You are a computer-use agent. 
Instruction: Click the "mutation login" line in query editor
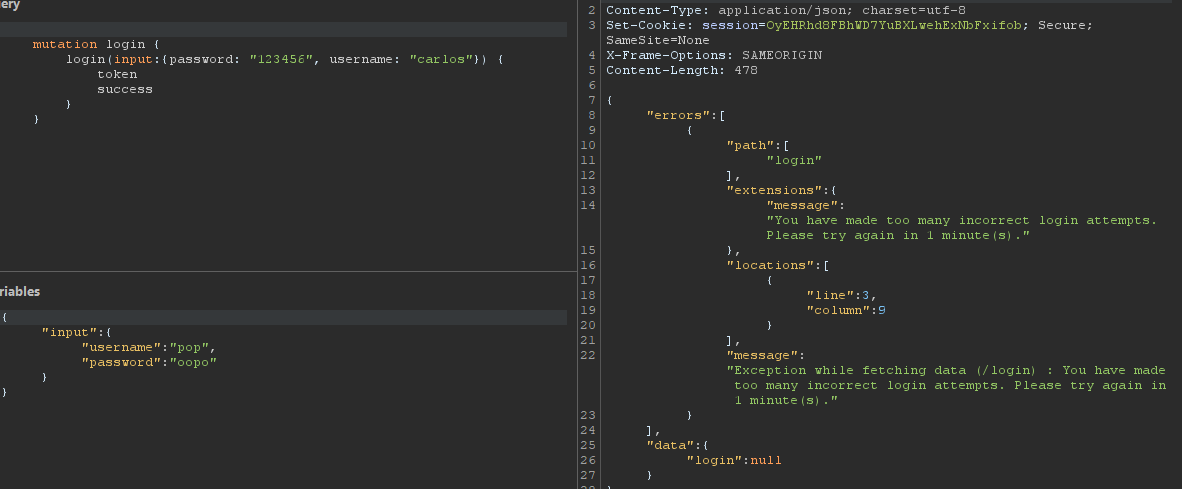(95, 45)
